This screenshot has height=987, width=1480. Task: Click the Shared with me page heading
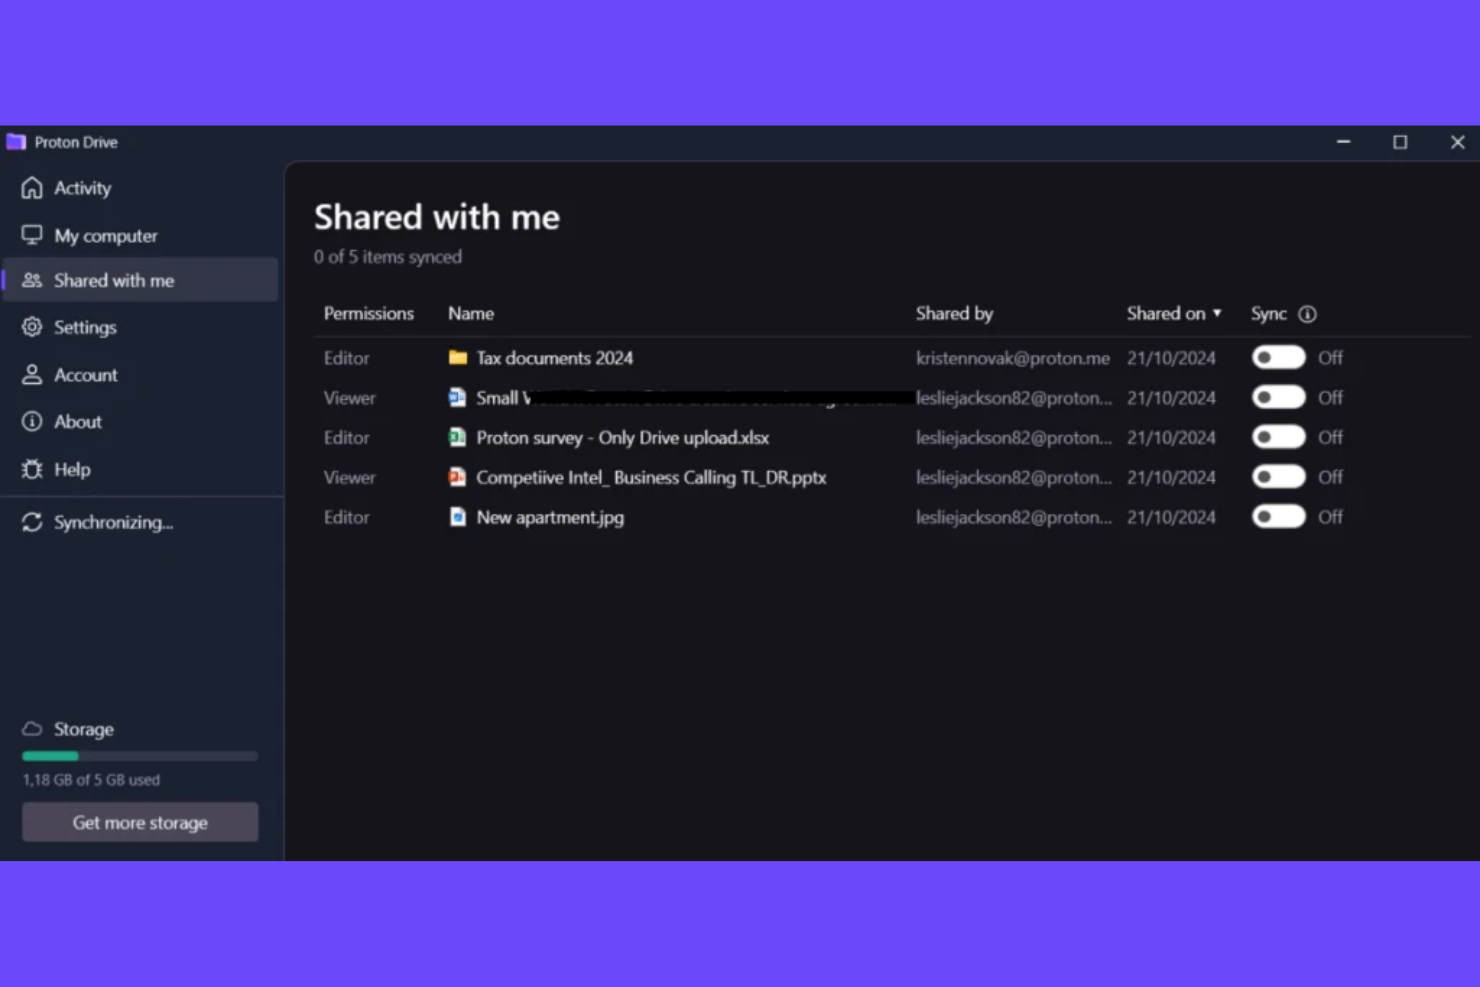(437, 217)
